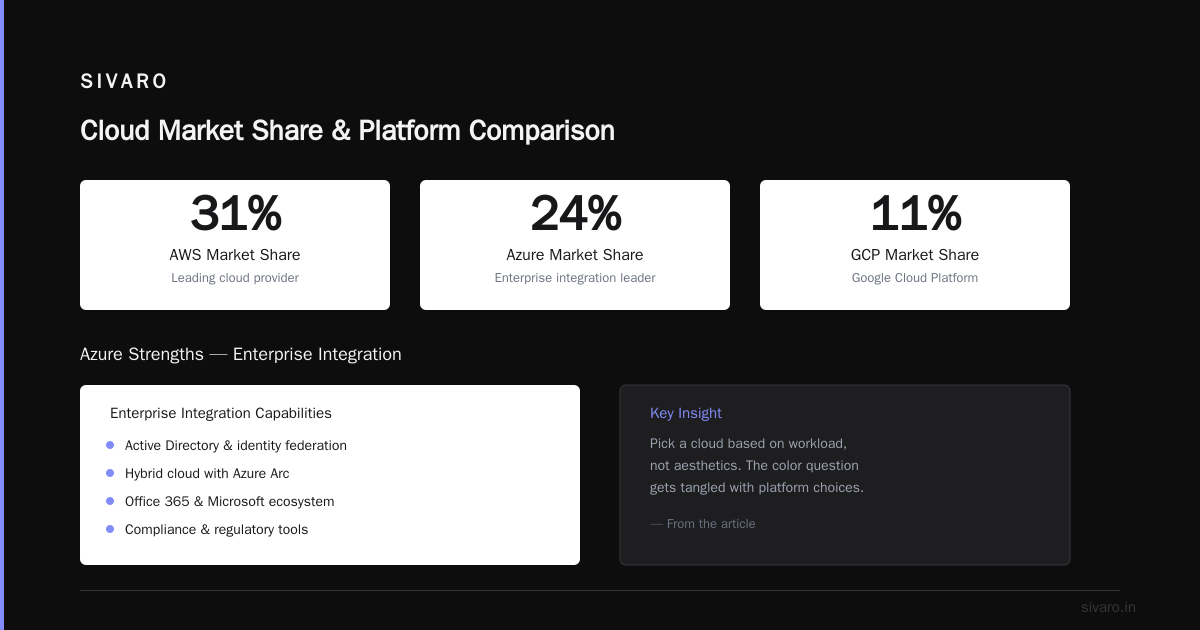Click the From the article attribution
Image resolution: width=1200 pixels, height=630 pixels.
(x=703, y=524)
